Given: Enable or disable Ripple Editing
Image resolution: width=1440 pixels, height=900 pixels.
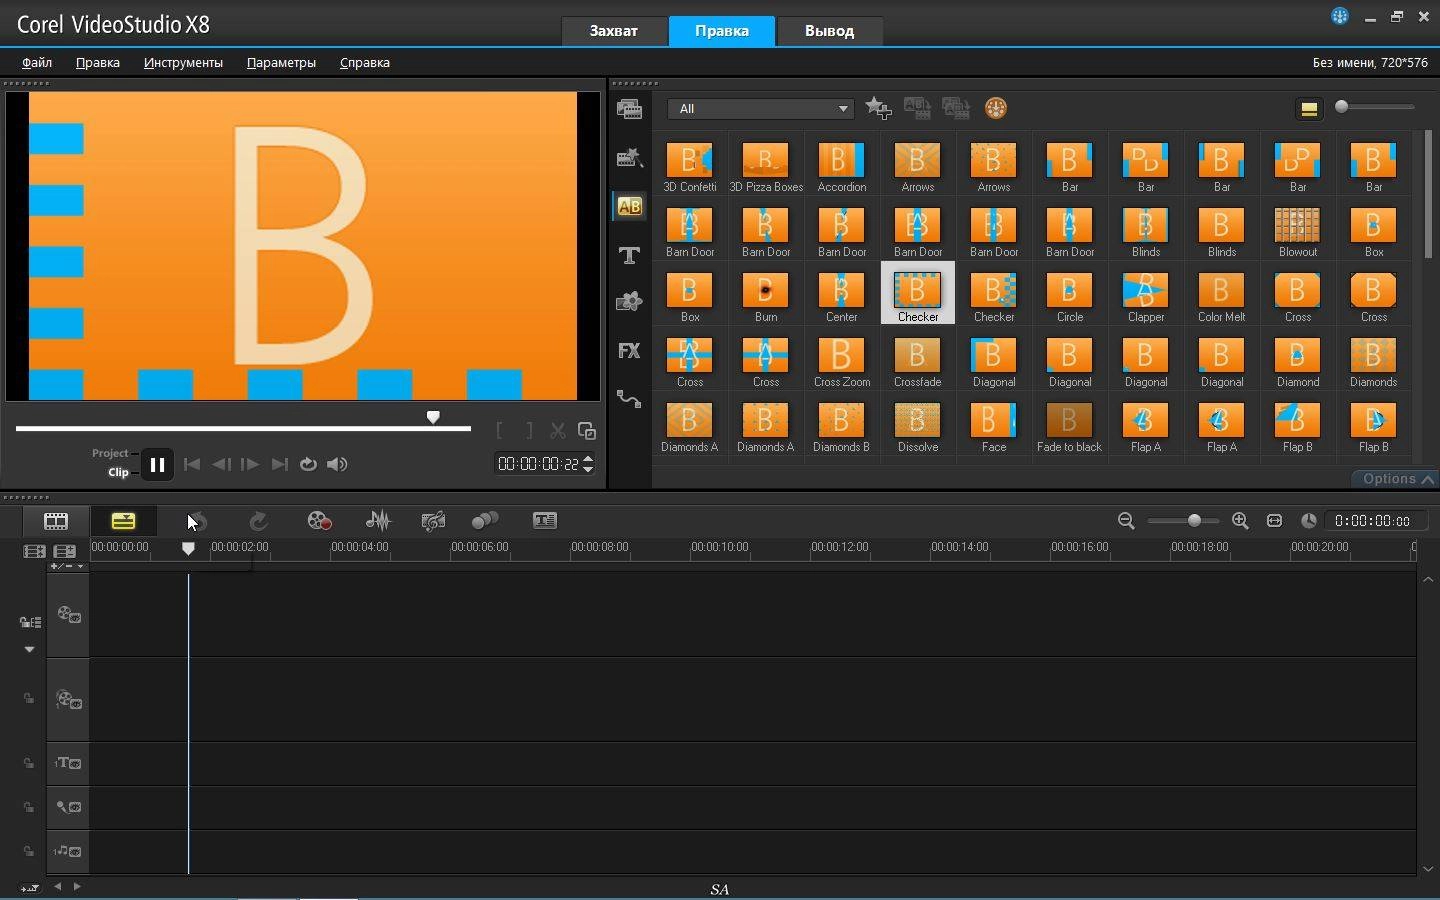Looking at the screenshot, I should (x=30, y=622).
